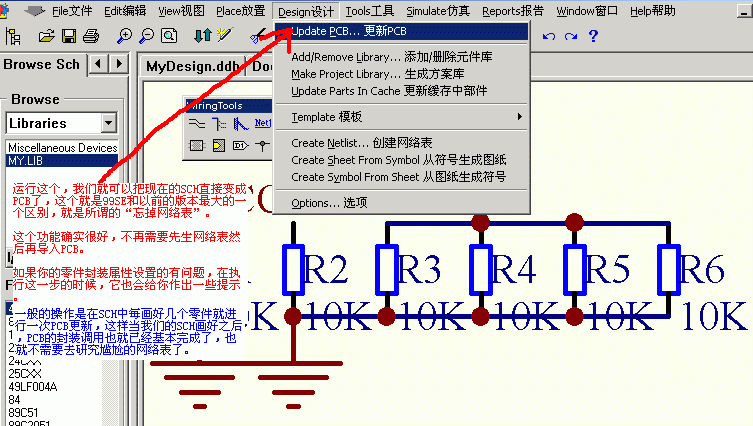
Task: Select the 25CXX component
Action: [25, 374]
